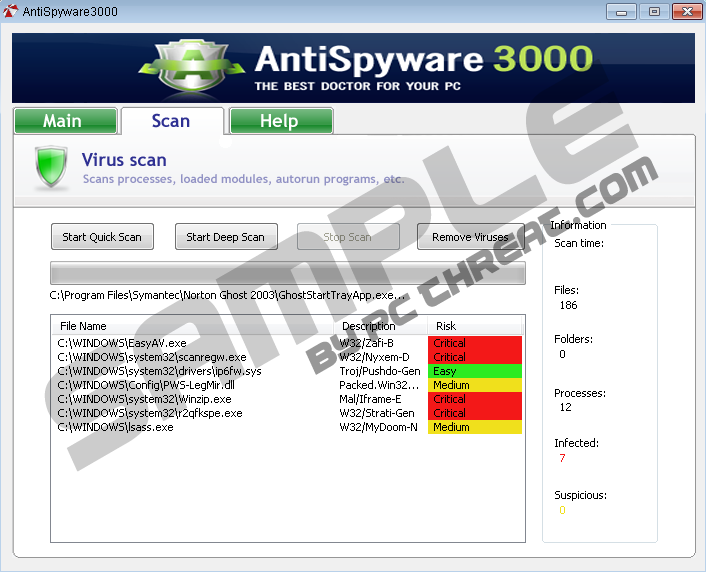Select the PWS-LegMir.dll file row
This screenshot has width=706, height=572.
[x=287, y=385]
